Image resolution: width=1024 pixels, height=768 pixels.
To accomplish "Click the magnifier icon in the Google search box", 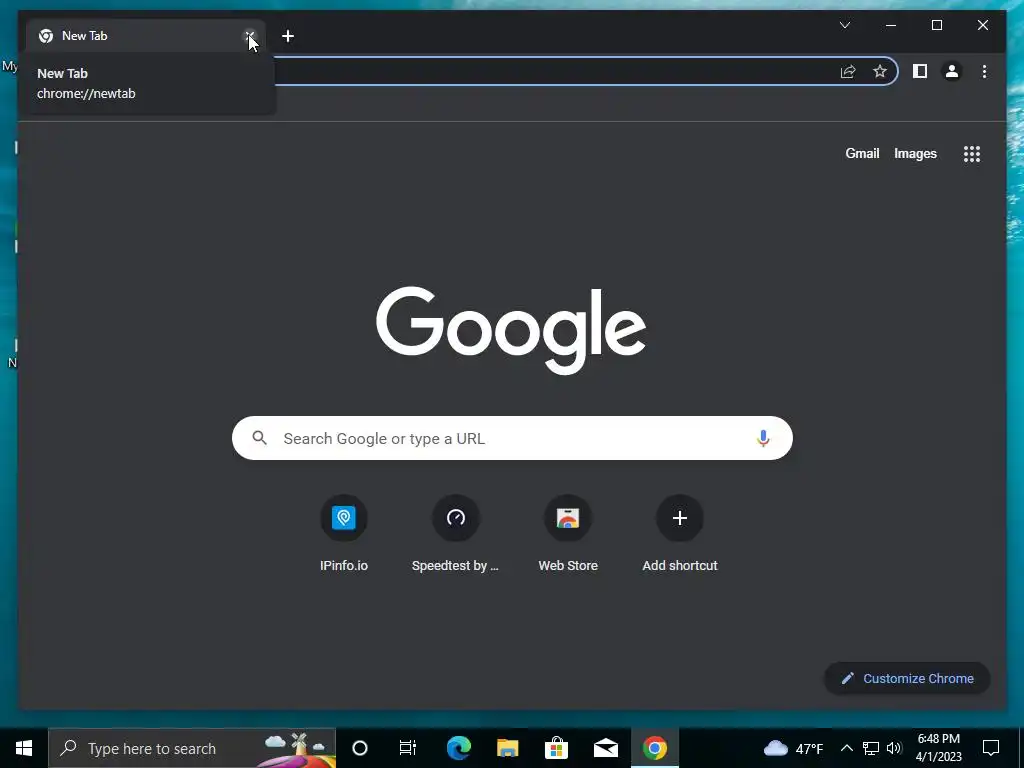I will coord(259,438).
